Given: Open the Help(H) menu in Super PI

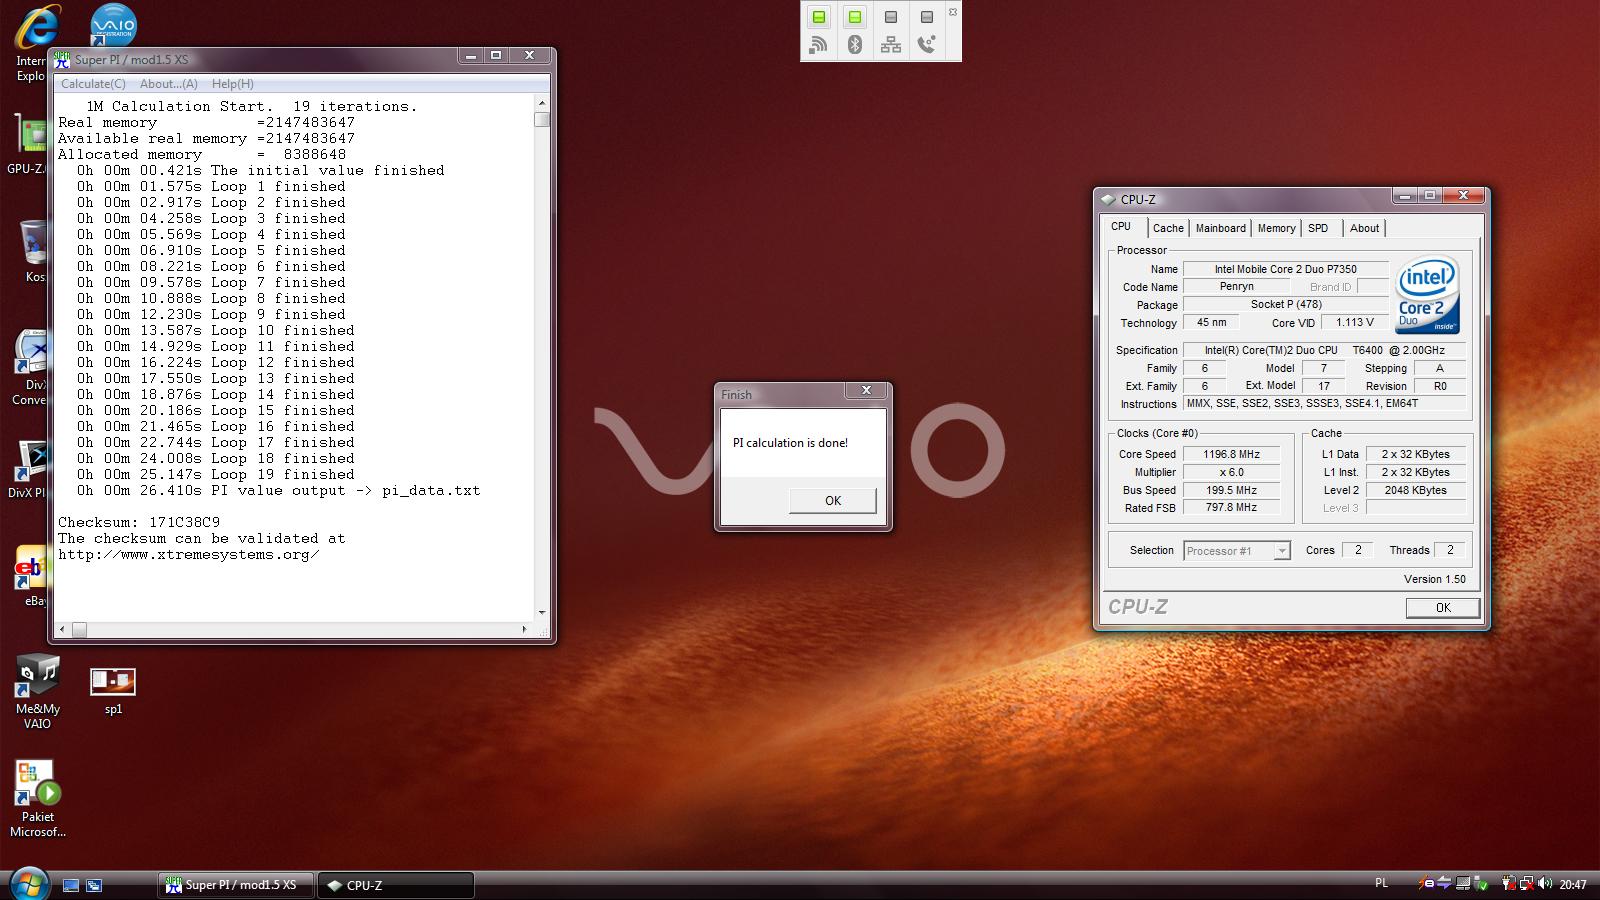Looking at the screenshot, I should point(232,84).
